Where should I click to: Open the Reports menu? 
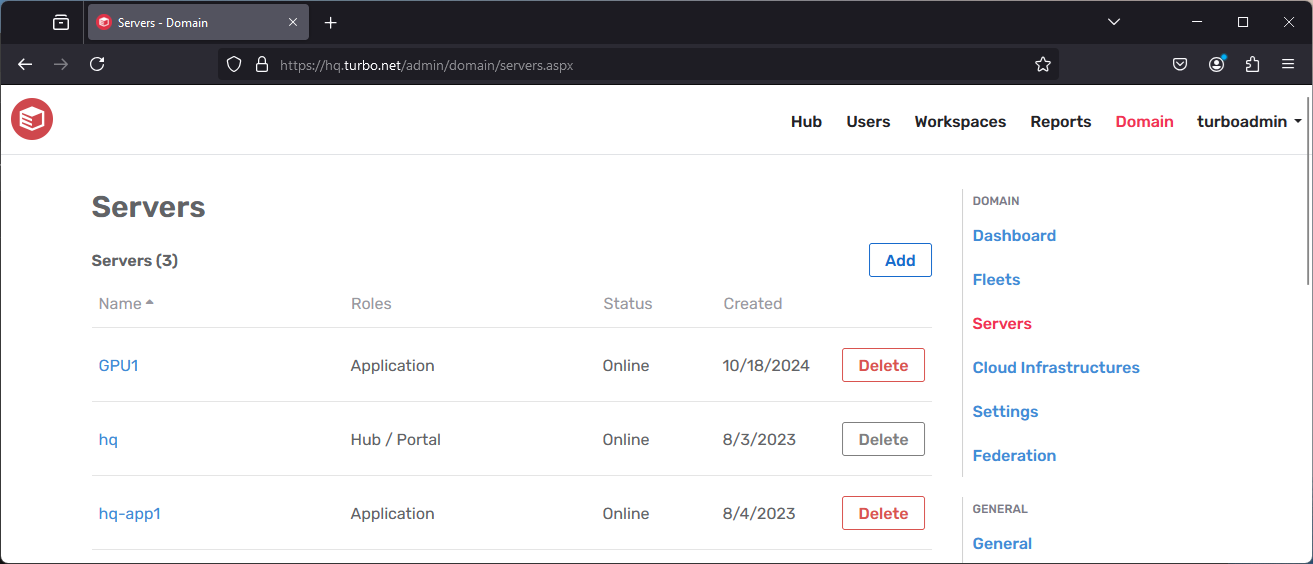1061,122
